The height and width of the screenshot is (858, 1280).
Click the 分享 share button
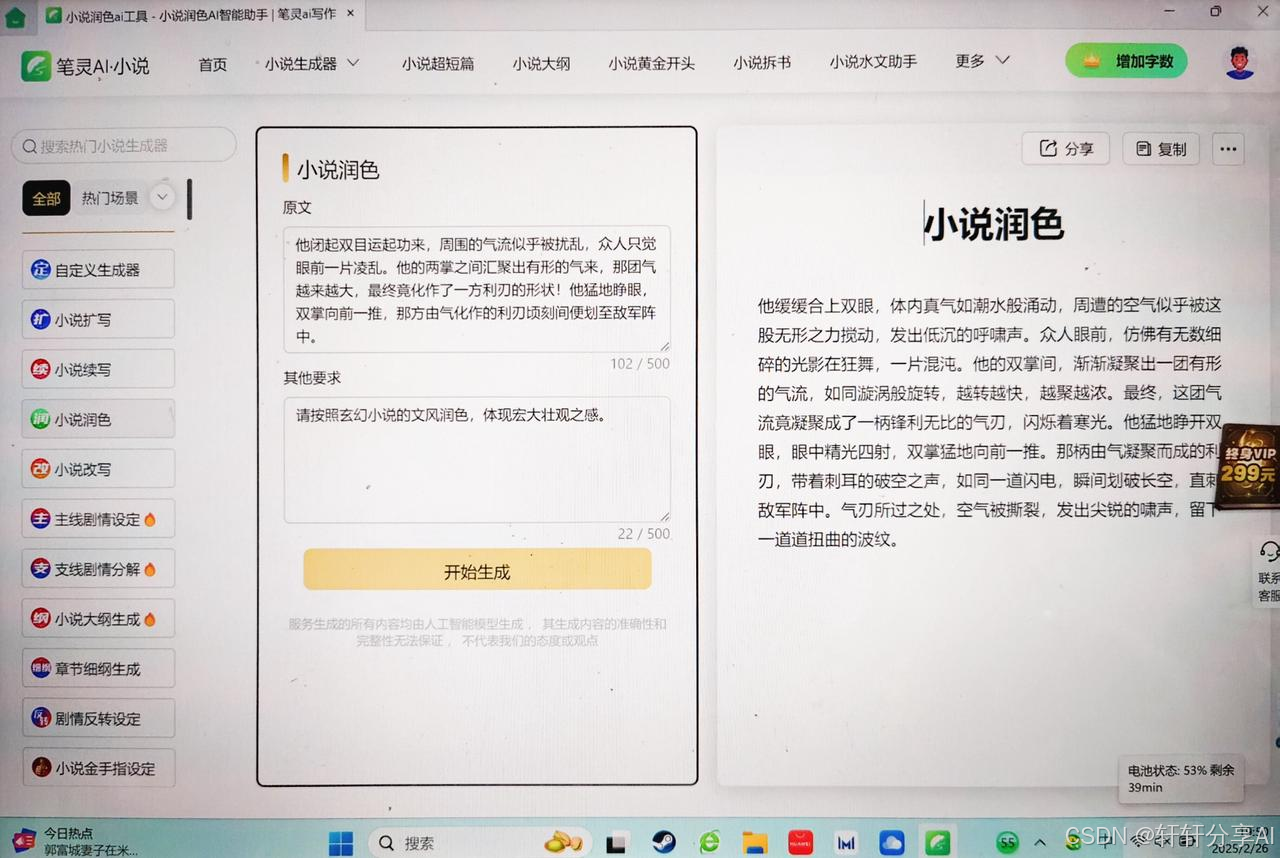pos(1066,148)
